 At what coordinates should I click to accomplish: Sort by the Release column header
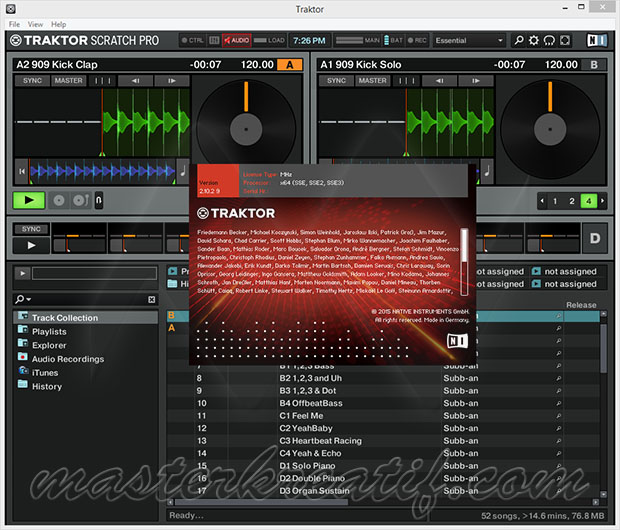(581, 305)
